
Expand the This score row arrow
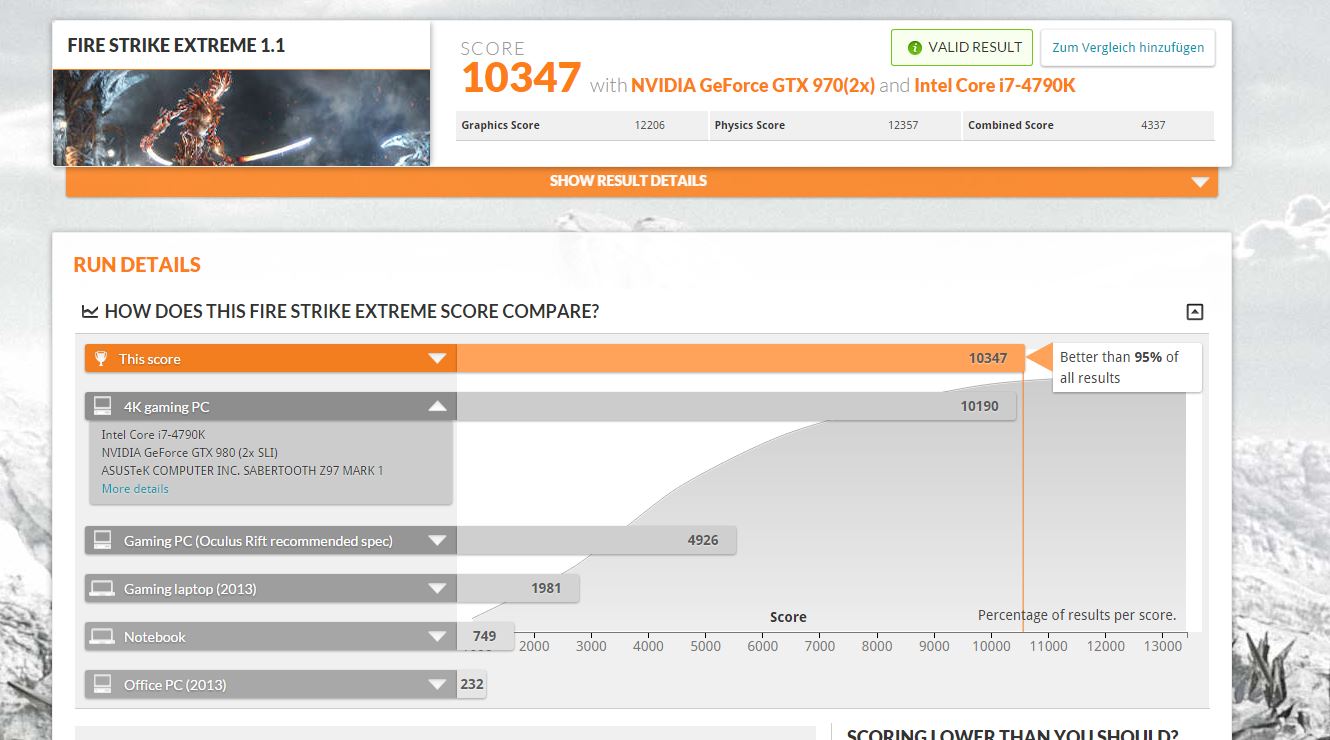437,358
